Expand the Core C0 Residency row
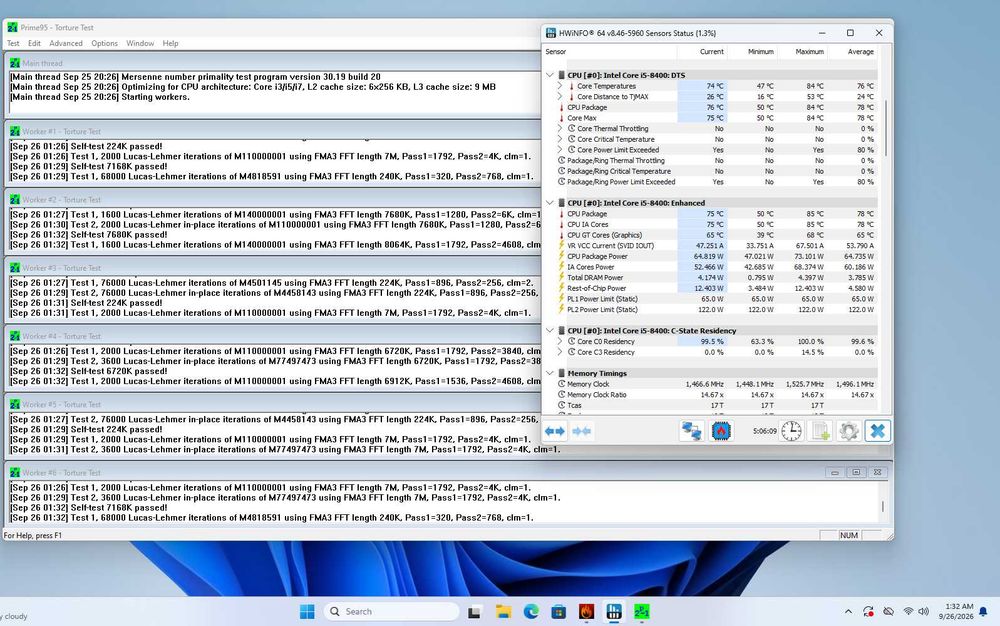The image size is (1000, 626). coord(560,342)
